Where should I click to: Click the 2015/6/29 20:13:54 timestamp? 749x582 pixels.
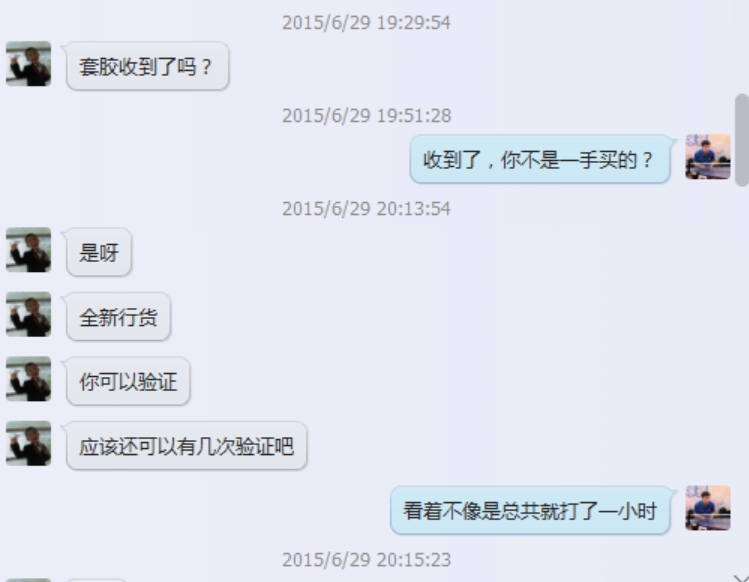(366, 209)
